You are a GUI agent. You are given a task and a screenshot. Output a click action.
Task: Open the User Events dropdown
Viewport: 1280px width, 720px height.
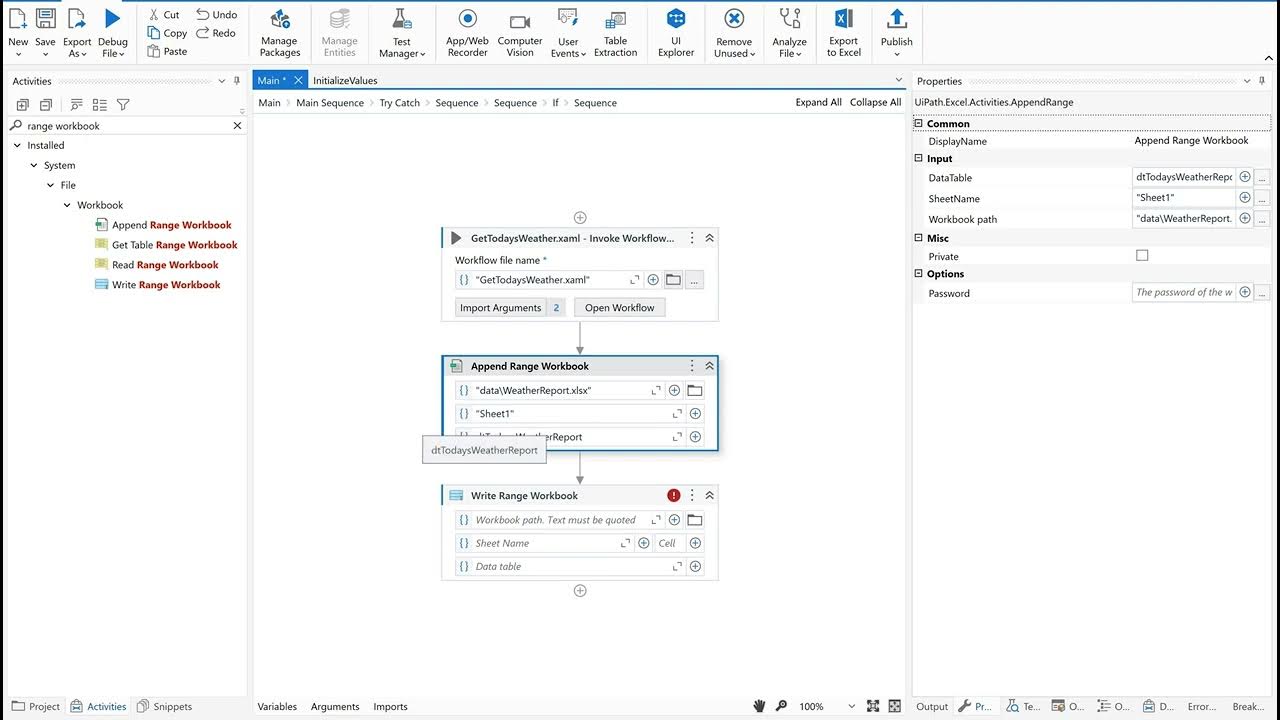coord(568,47)
